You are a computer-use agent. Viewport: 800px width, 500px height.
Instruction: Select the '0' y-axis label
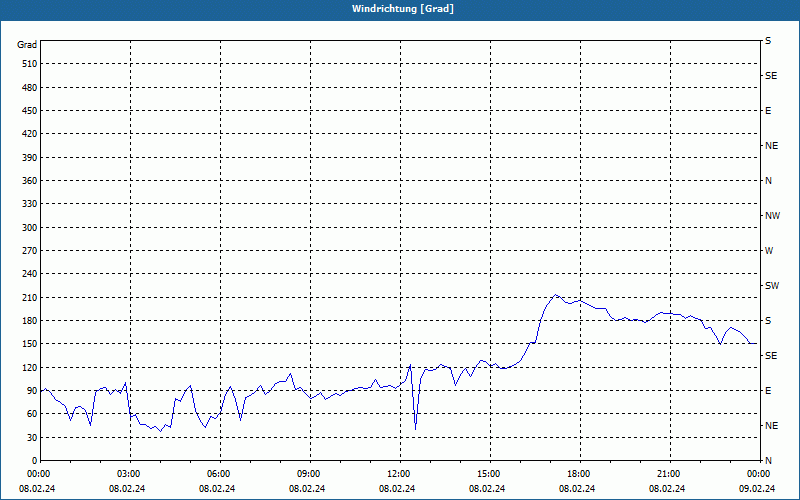pos(34,461)
